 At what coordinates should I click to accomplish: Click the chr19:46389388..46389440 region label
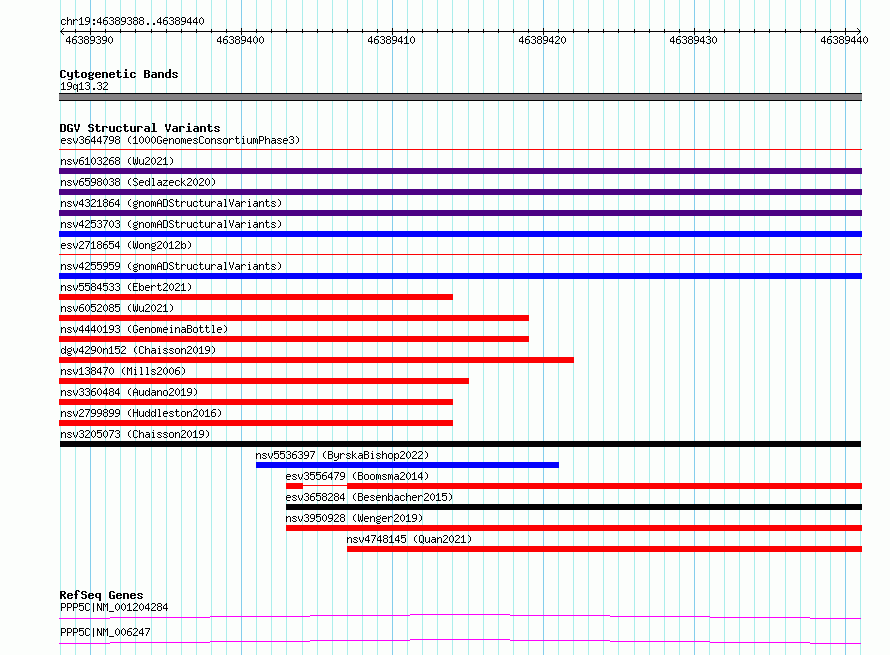pos(132,21)
